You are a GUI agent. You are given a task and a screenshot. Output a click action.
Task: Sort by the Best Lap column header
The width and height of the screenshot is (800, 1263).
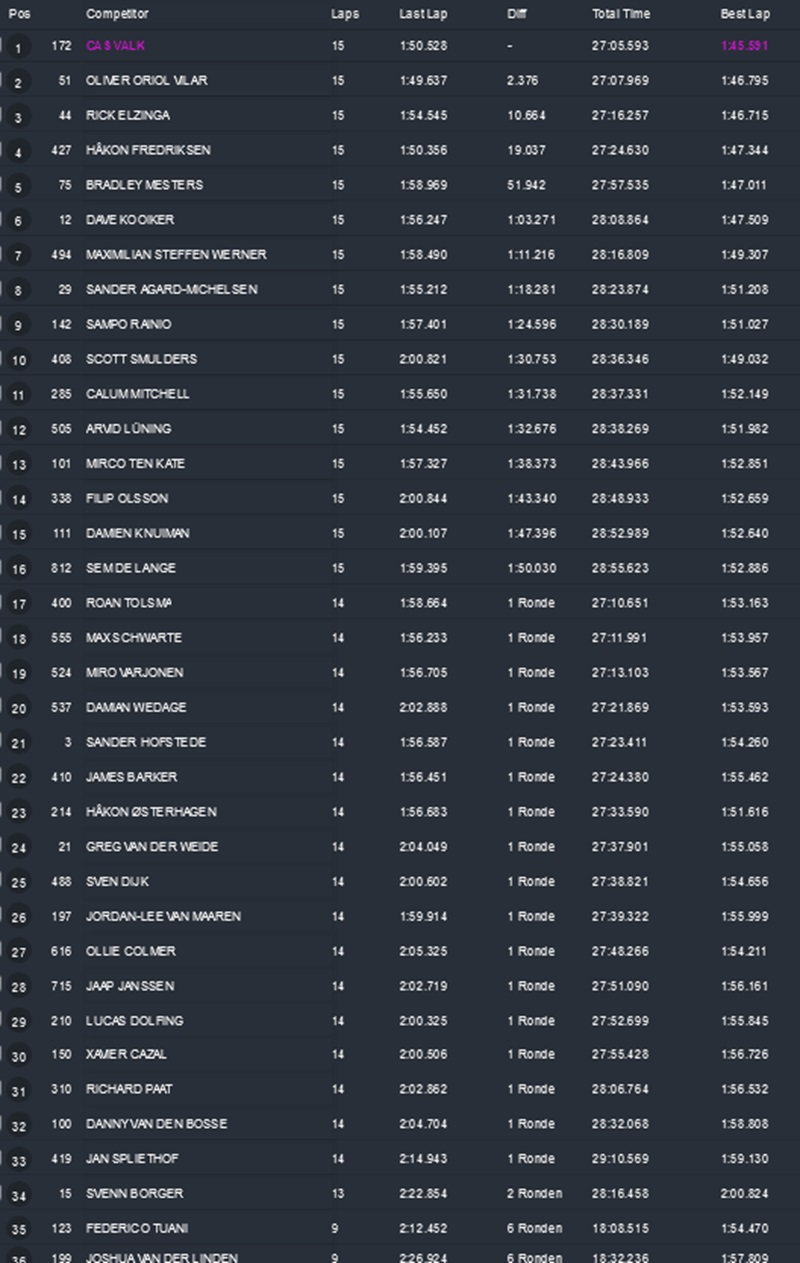click(744, 14)
